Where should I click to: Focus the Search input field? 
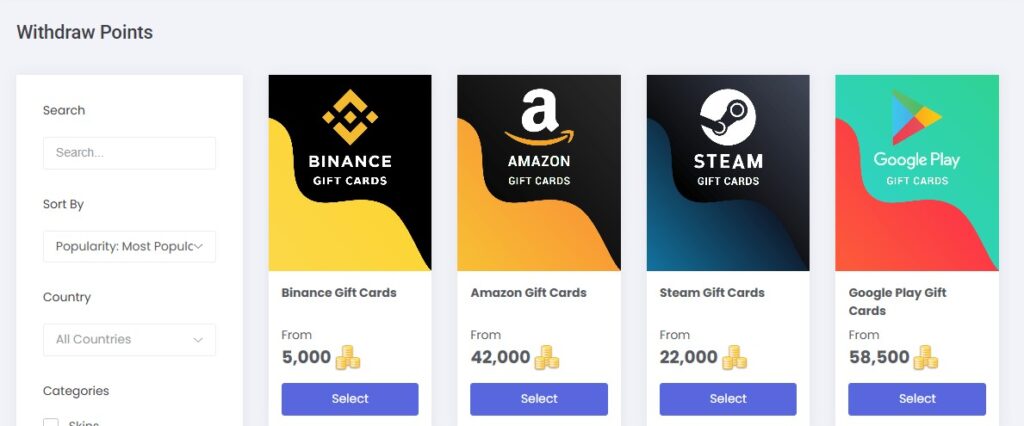tap(129, 153)
